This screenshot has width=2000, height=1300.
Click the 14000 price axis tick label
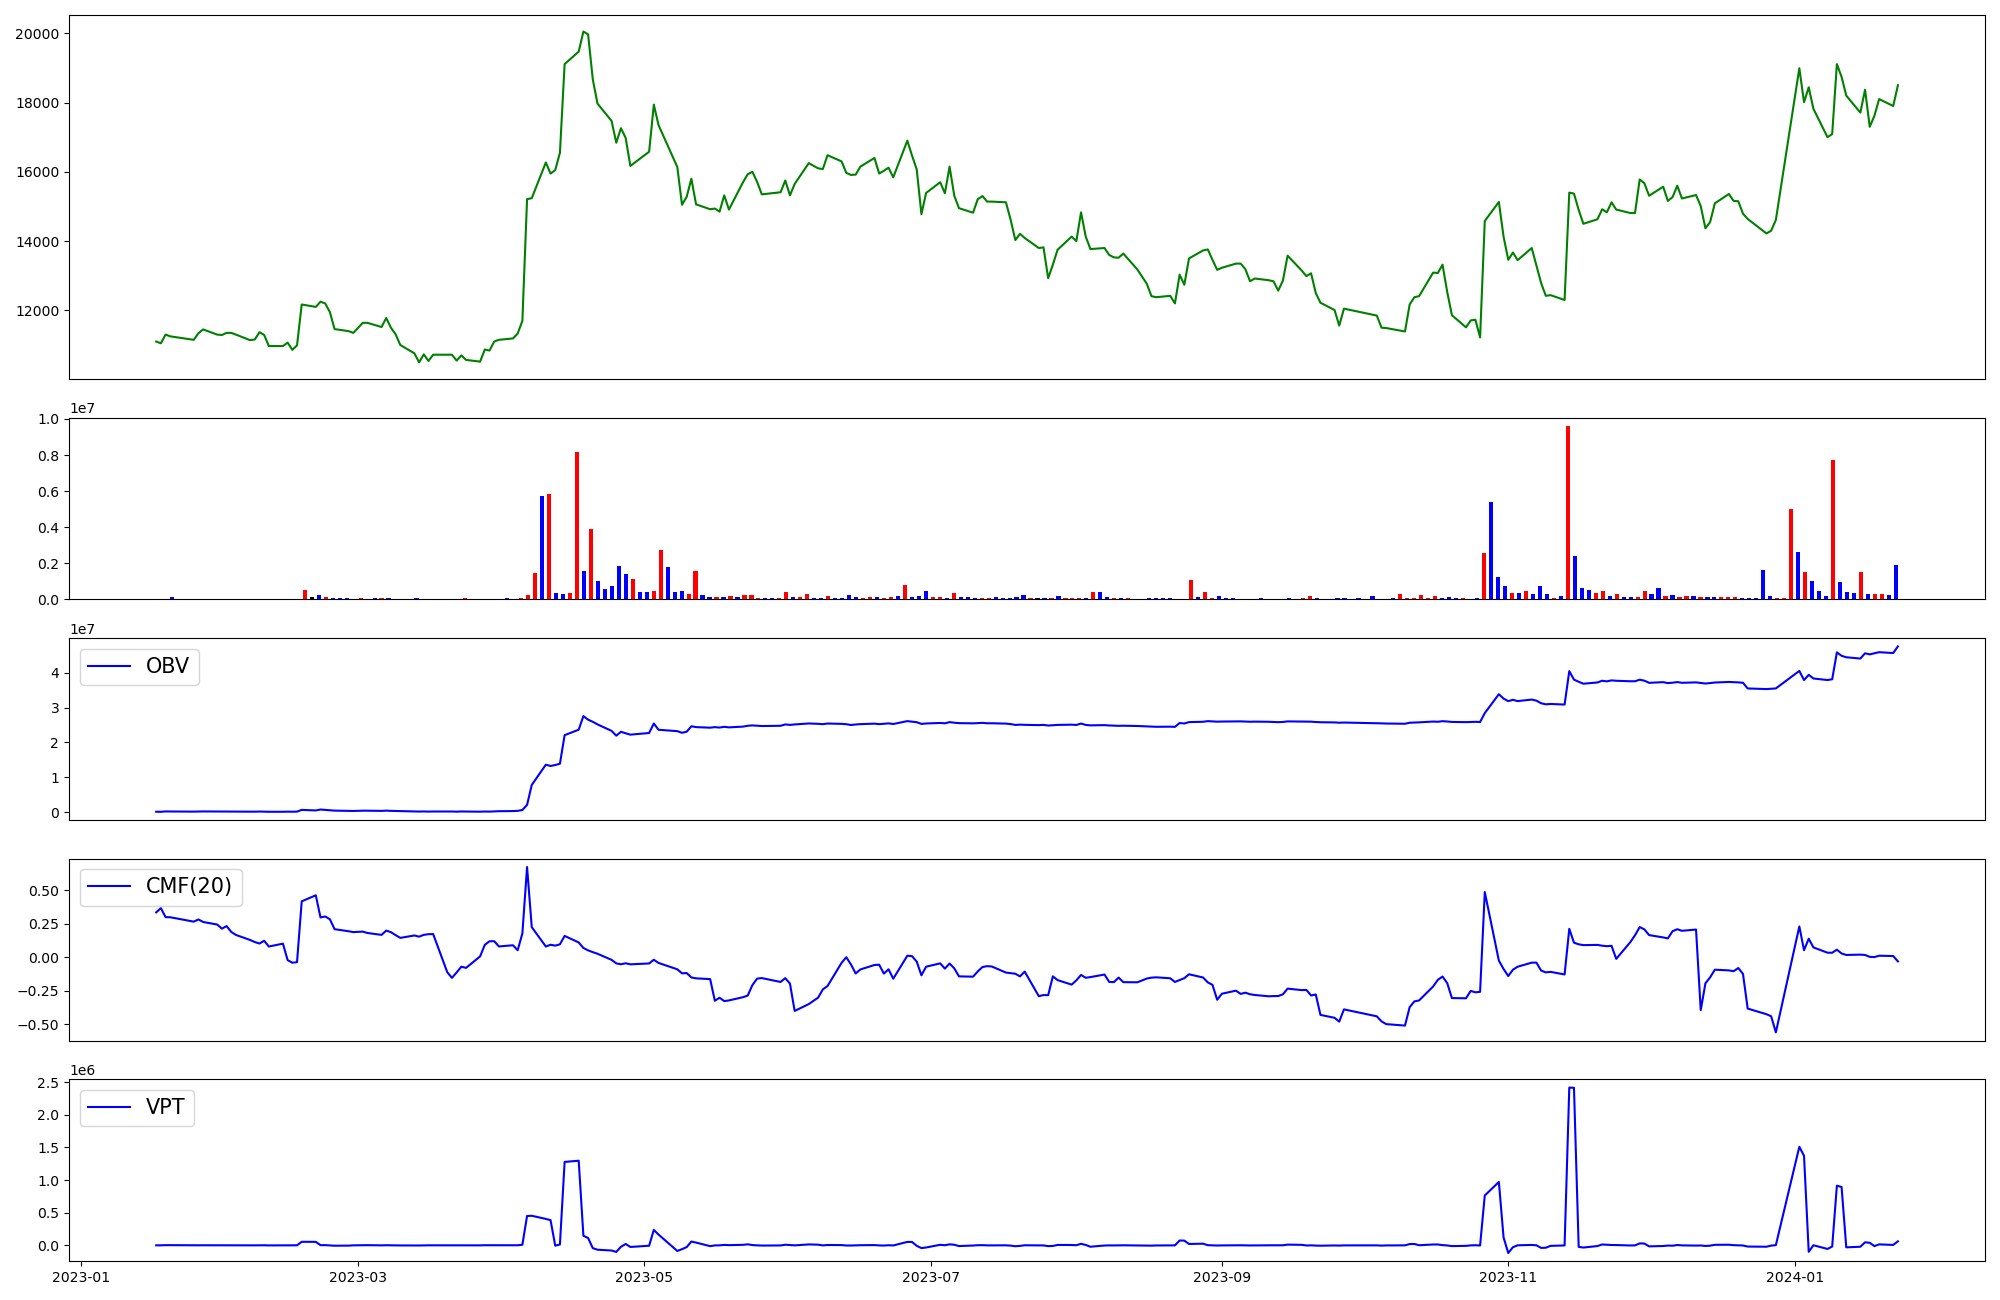coord(37,242)
